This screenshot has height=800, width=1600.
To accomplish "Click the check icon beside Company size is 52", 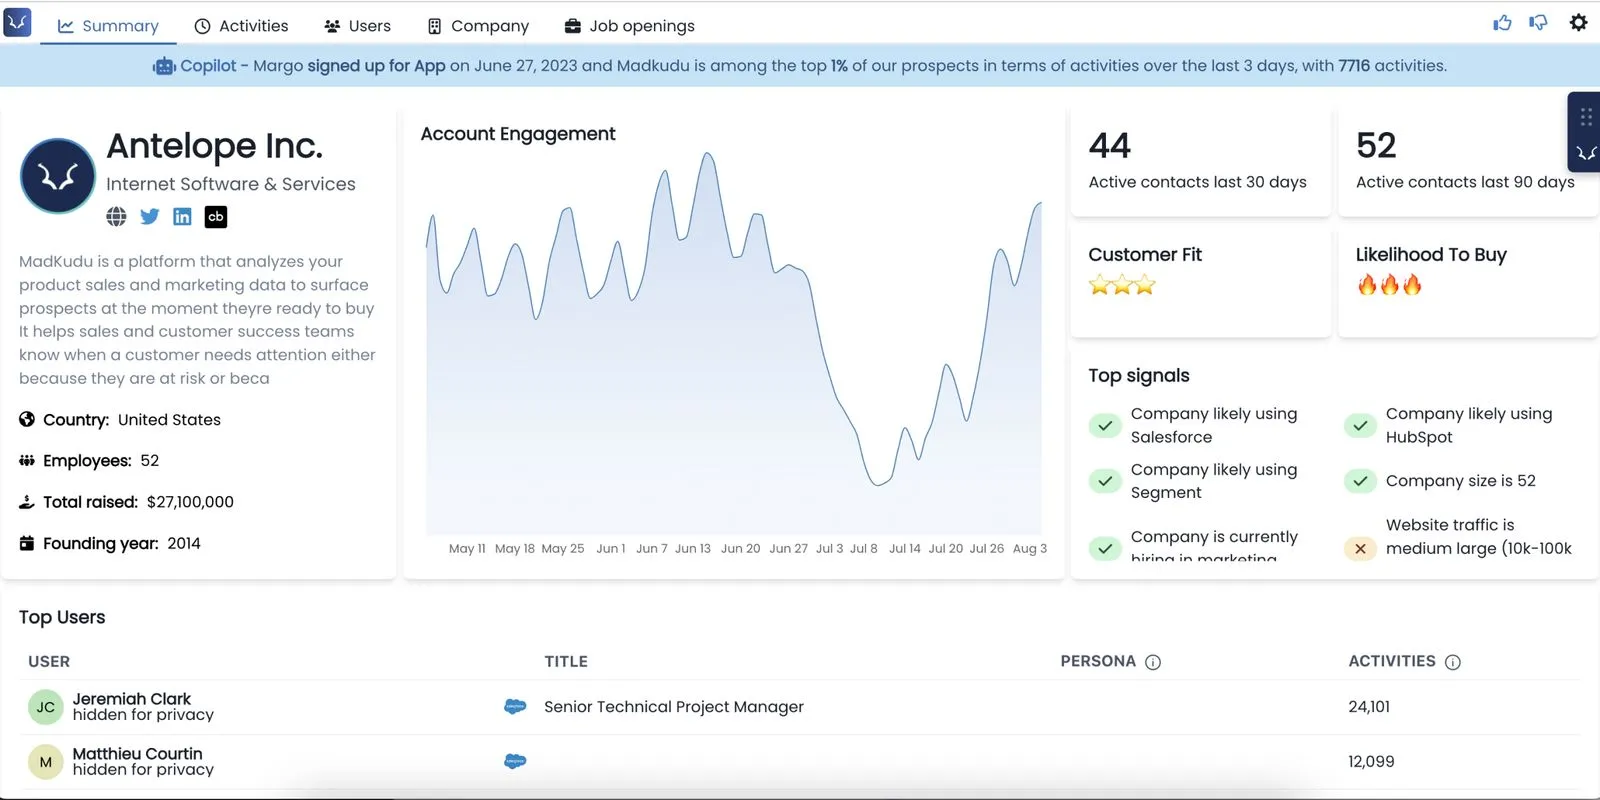I will tap(1360, 481).
